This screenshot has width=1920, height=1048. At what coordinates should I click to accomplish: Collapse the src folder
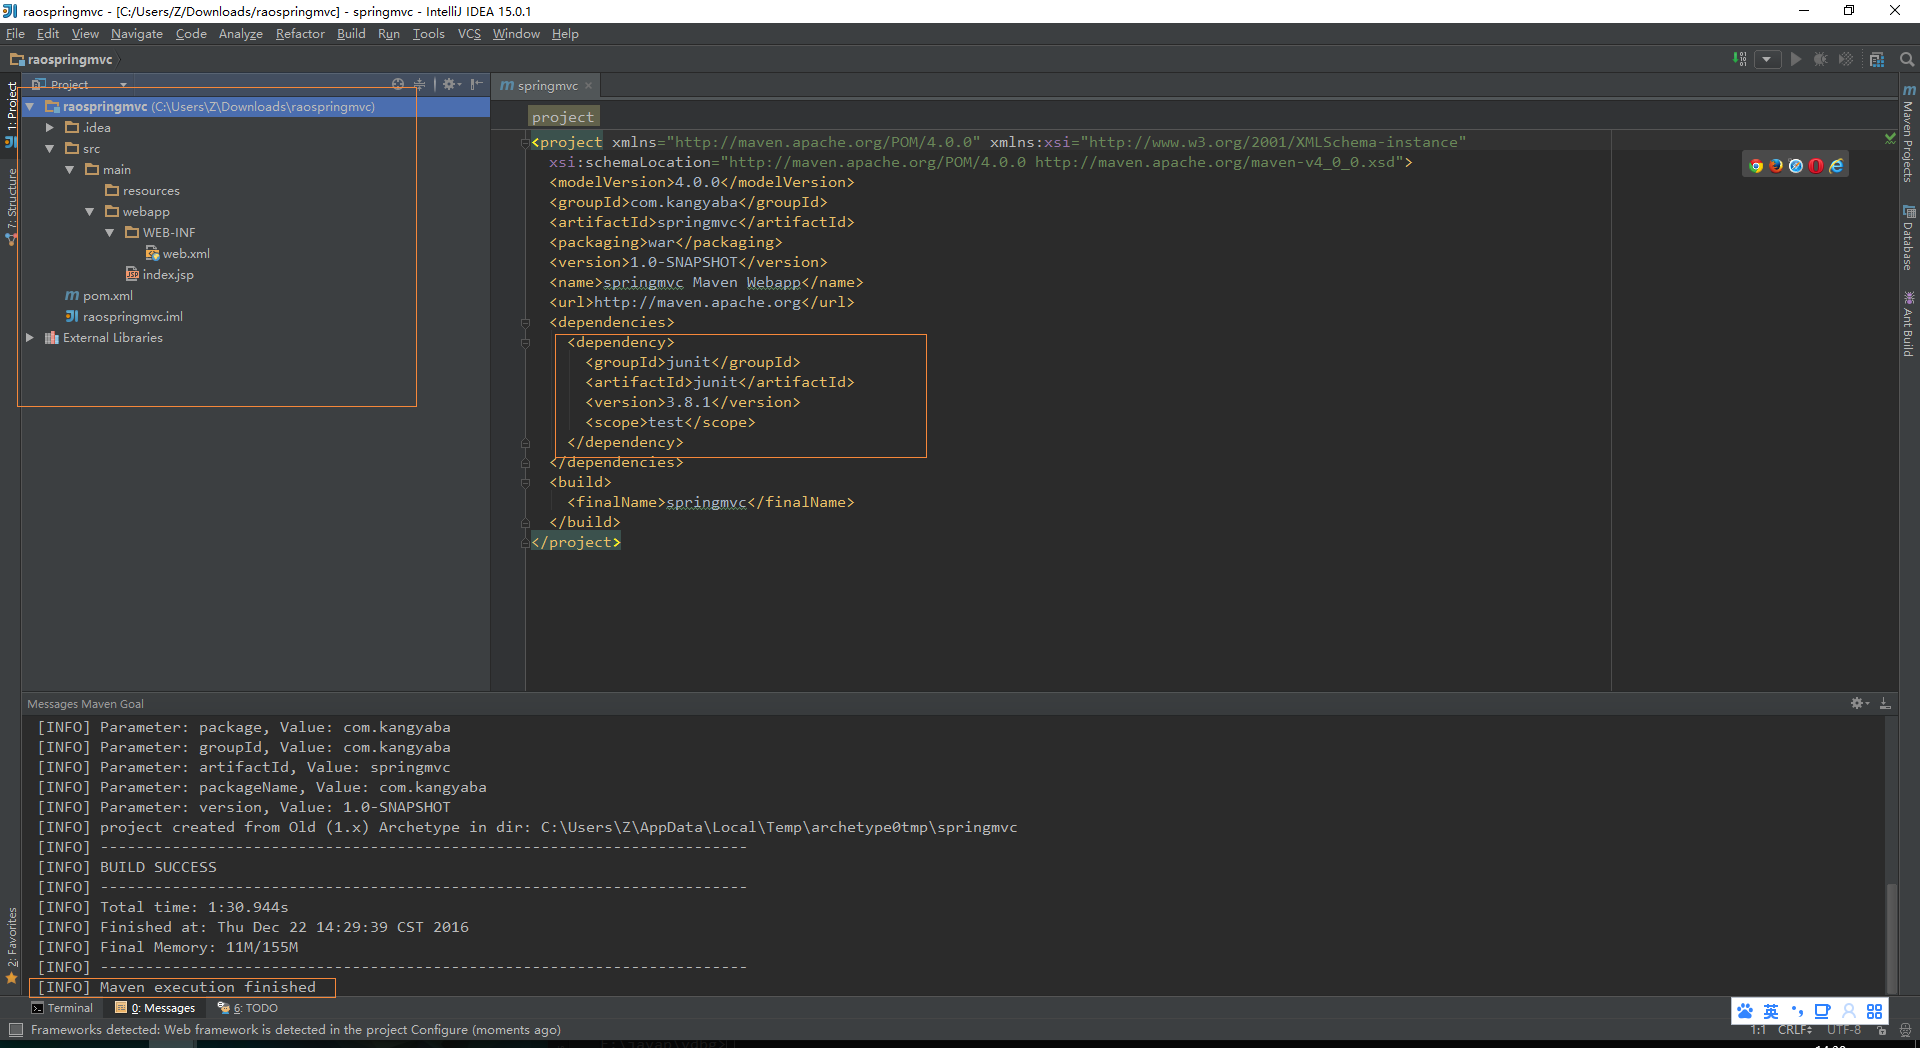[50, 148]
